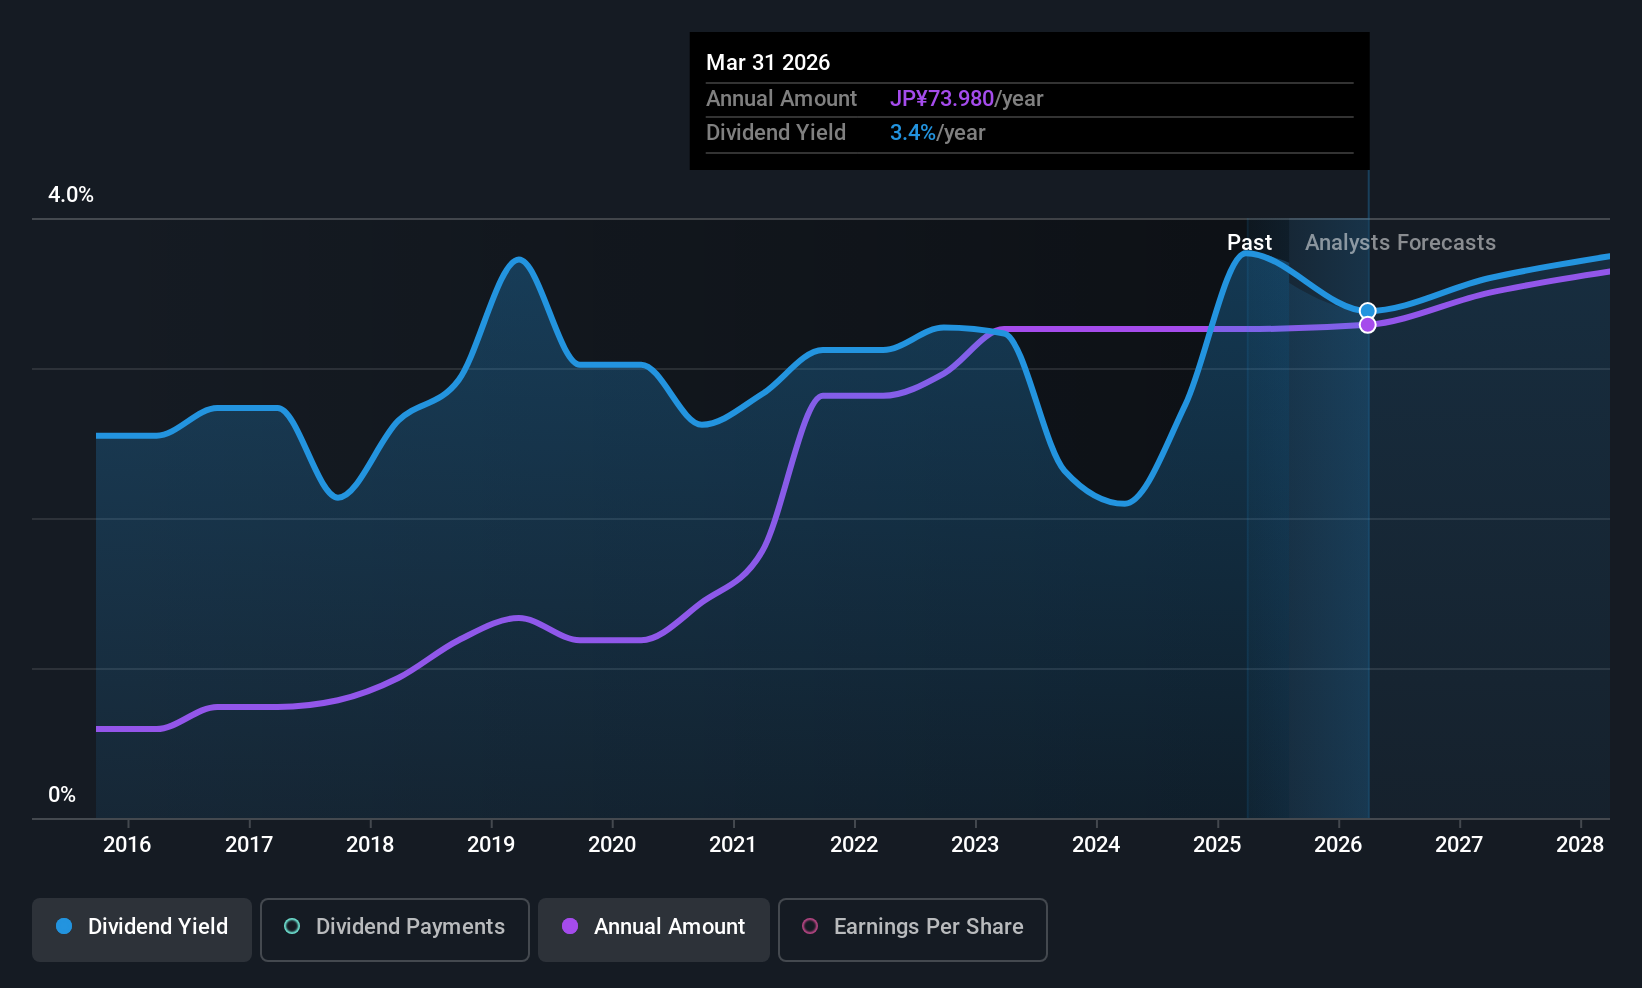
Task: Click the 2028 x-axis label
Action: [x=1580, y=845]
